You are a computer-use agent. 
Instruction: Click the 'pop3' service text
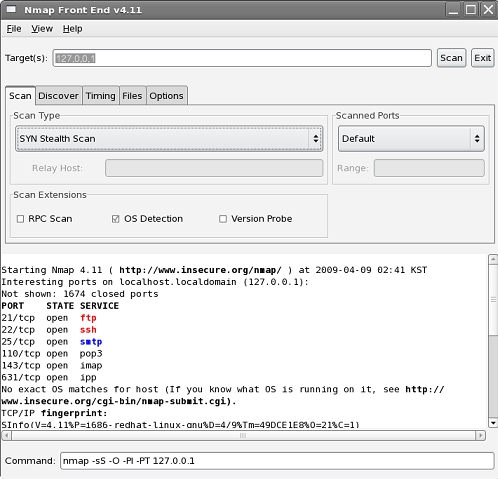91,354
